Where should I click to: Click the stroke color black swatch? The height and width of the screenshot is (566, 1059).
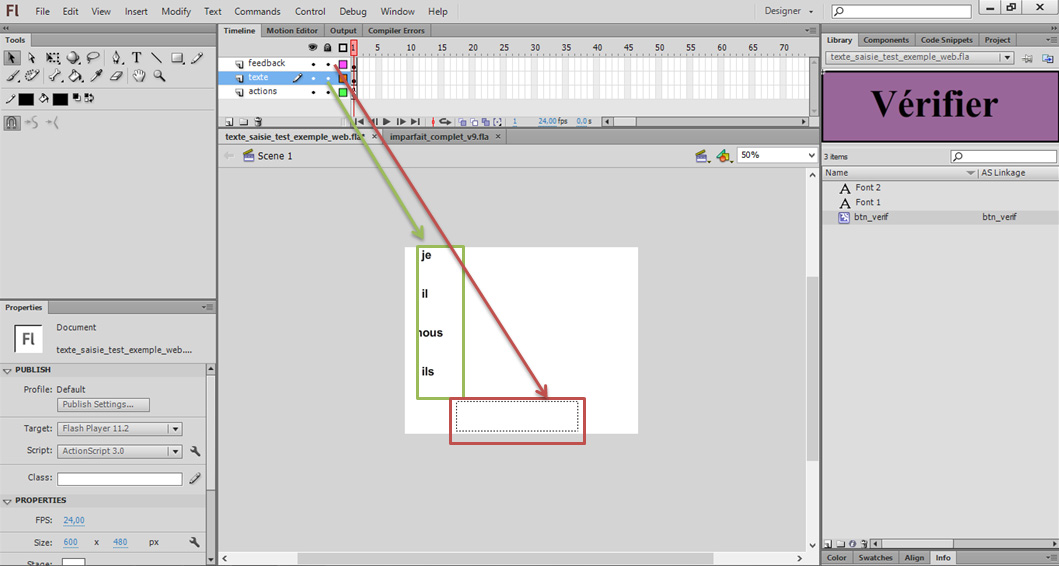[x=26, y=99]
